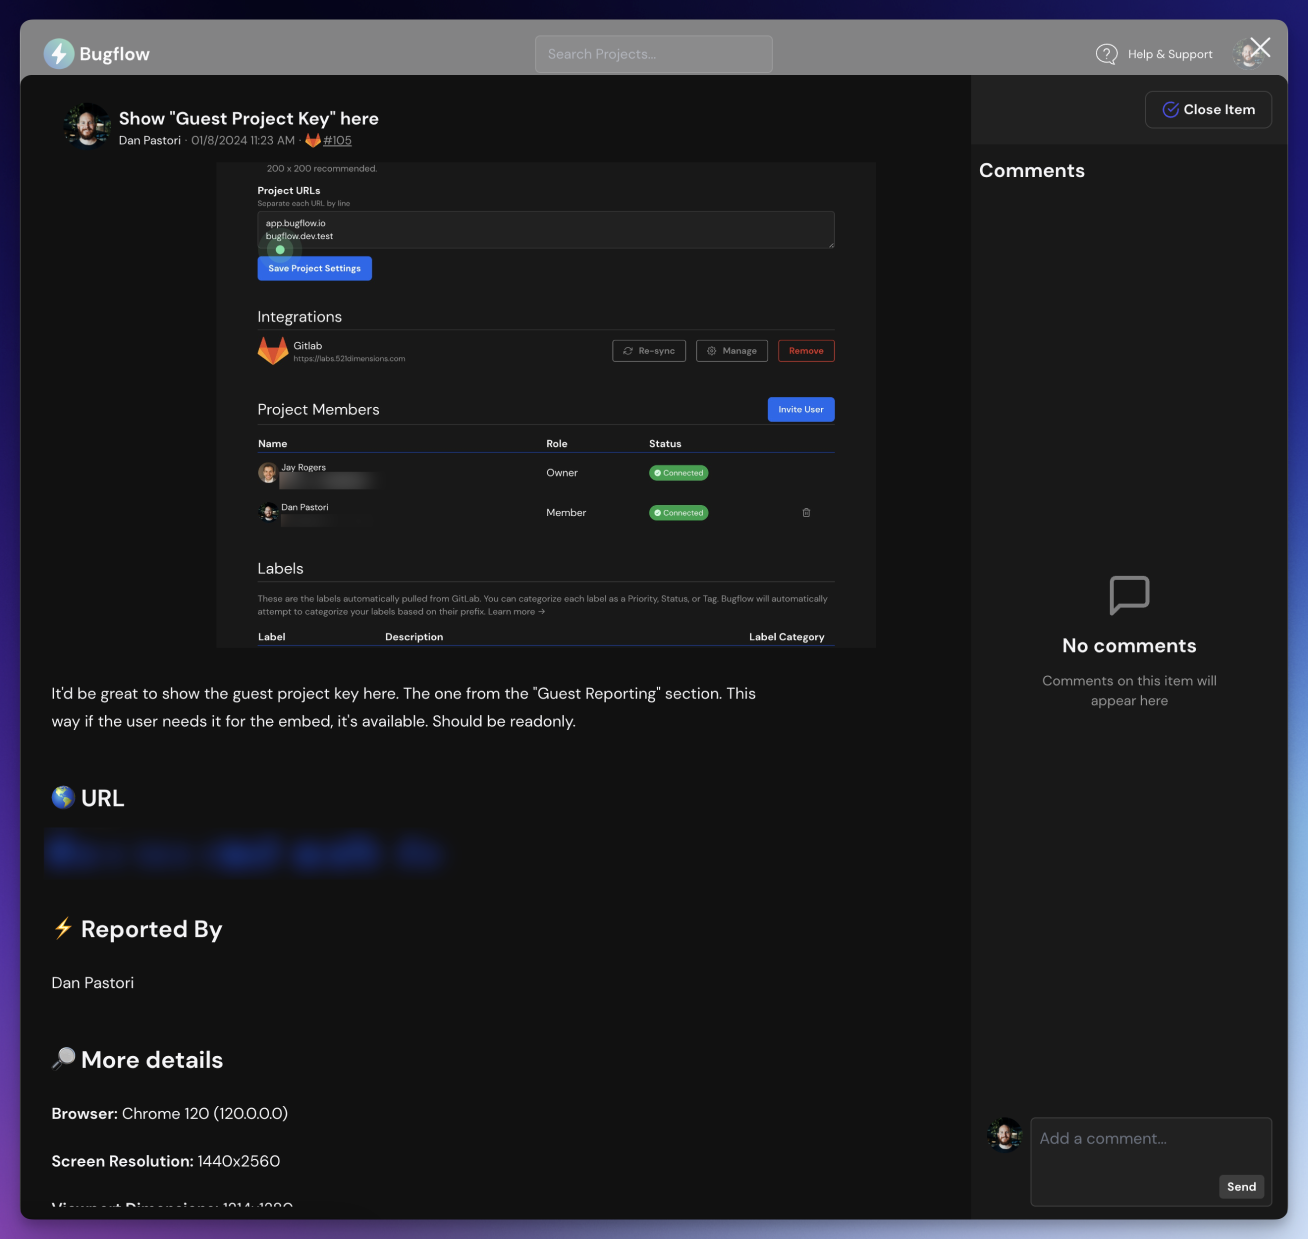Open the blurred URL link under URL

(x=244, y=853)
